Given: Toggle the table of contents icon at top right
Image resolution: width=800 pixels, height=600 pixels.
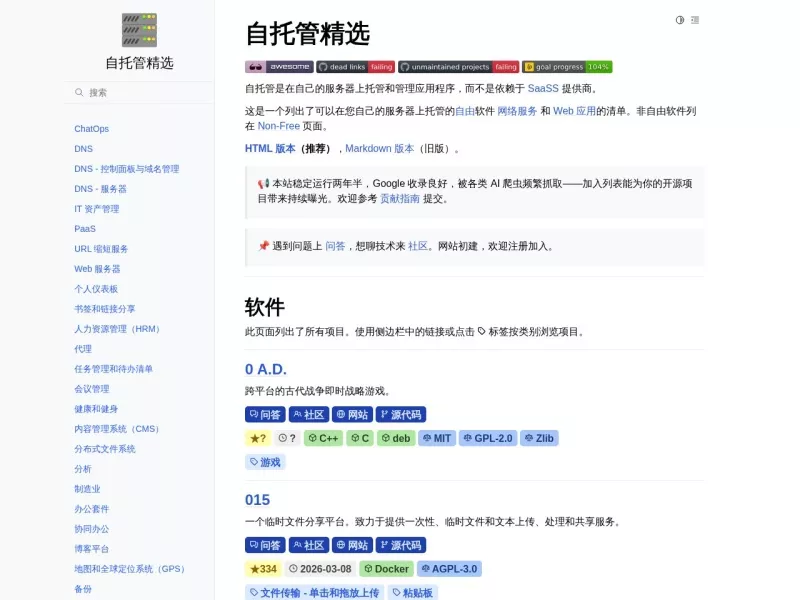Looking at the screenshot, I should click(695, 20).
